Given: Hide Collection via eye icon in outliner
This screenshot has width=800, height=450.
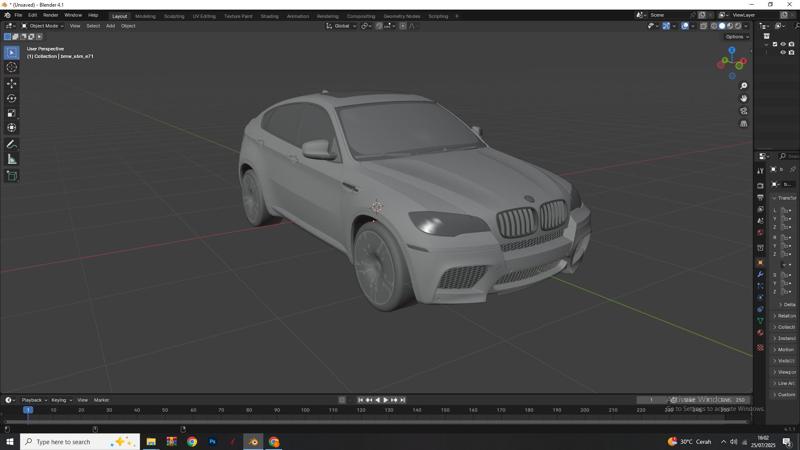Looking at the screenshot, I should pyautogui.click(x=783, y=44).
